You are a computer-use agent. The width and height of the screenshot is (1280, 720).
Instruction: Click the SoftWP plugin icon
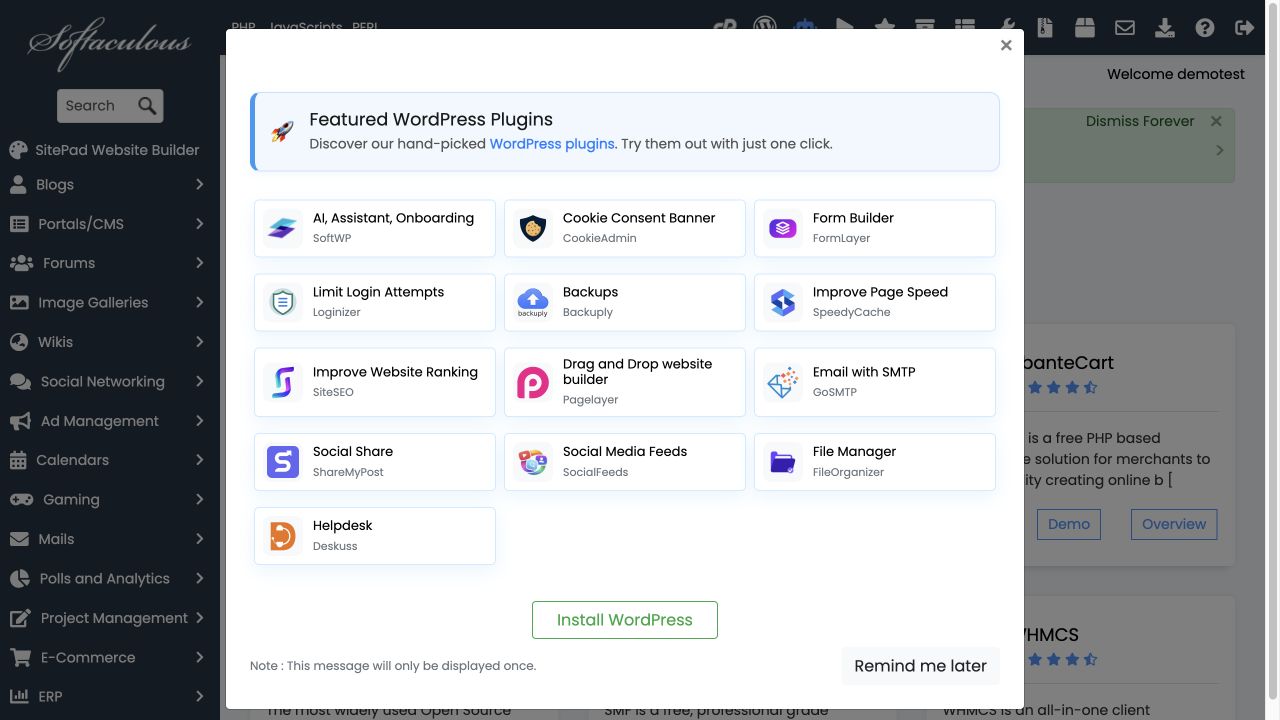283,229
